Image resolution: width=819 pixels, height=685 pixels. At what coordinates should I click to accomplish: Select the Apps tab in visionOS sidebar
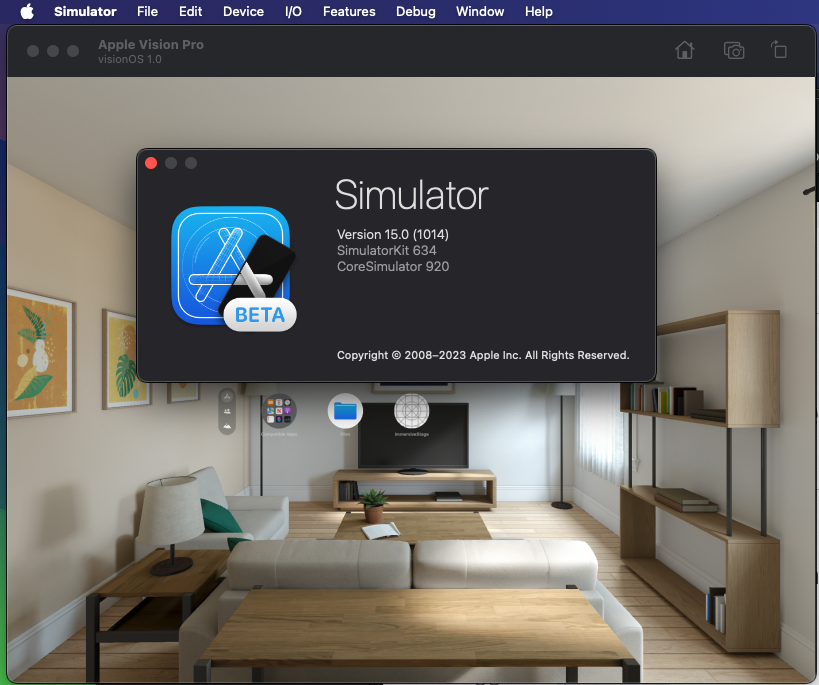[x=227, y=397]
